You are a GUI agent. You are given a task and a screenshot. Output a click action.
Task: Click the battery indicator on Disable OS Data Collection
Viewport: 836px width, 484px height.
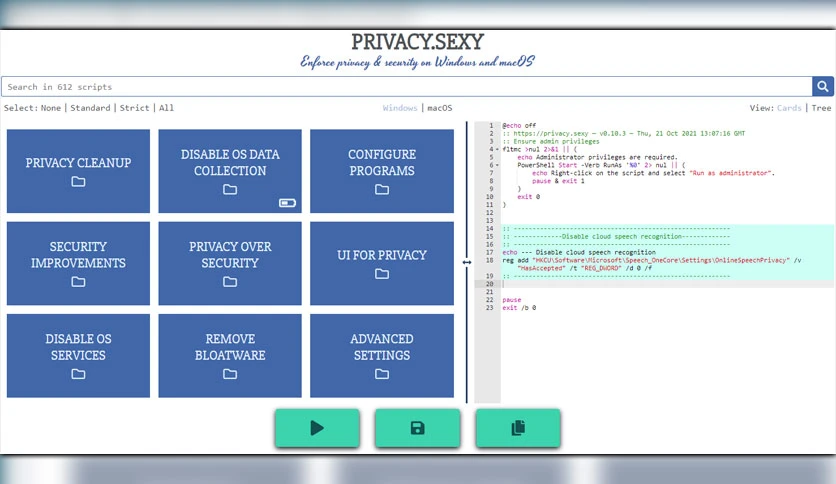(287, 203)
